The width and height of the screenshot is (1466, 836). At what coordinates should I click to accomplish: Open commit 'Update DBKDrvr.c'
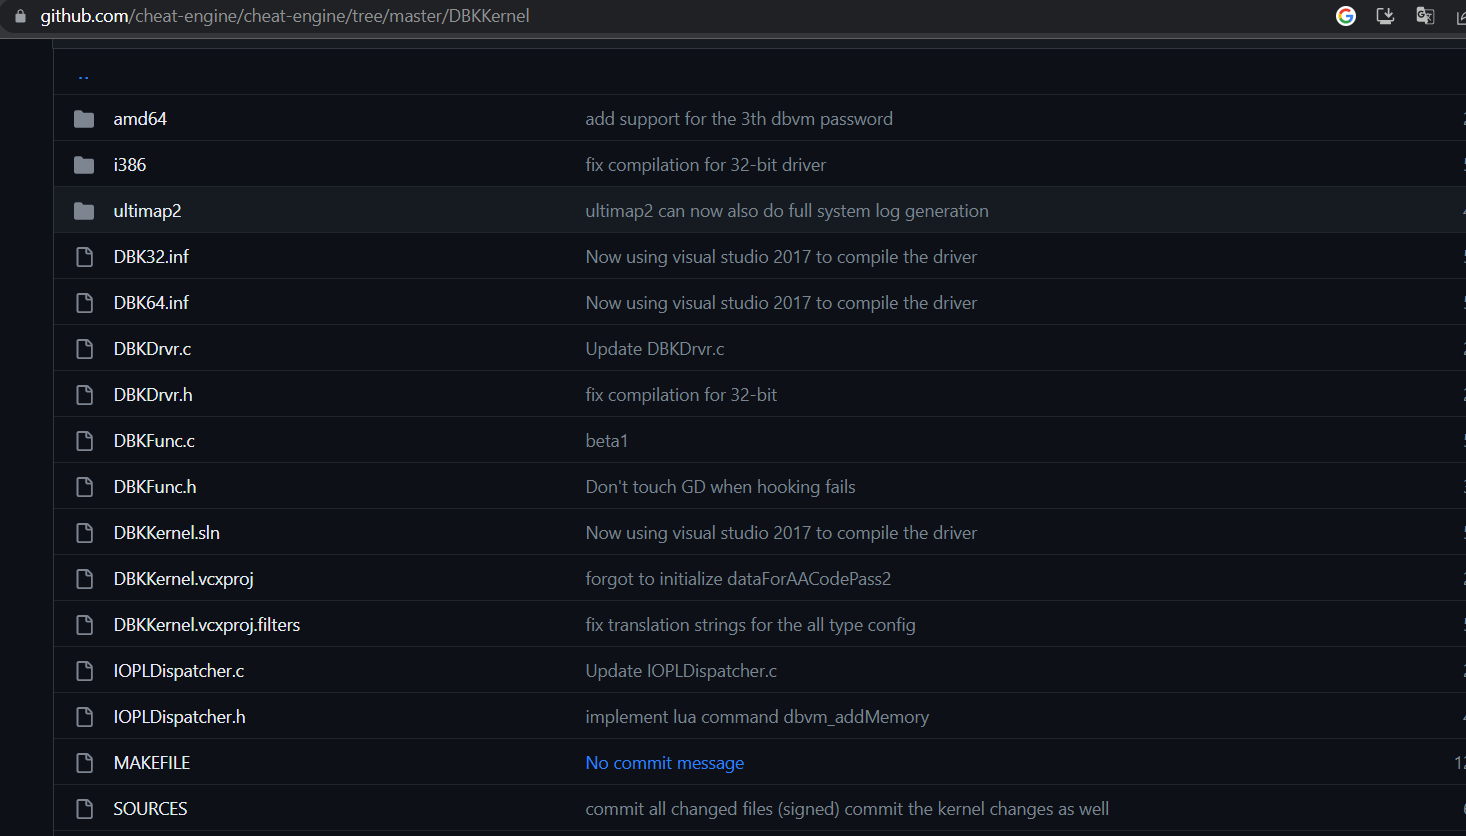(x=655, y=349)
